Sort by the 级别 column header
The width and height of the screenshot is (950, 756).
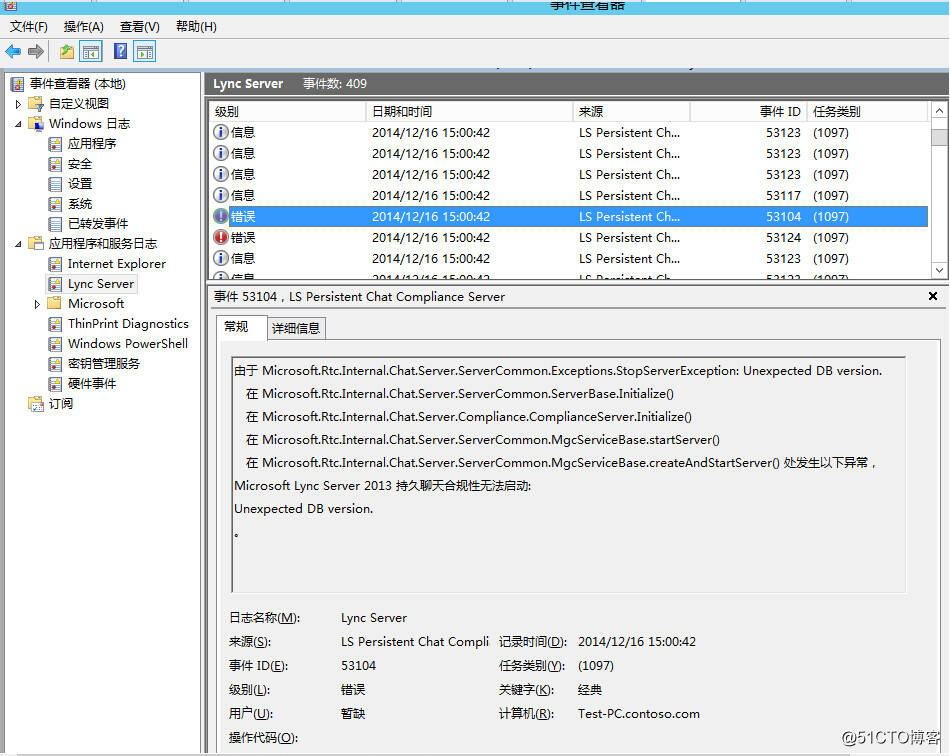287,111
